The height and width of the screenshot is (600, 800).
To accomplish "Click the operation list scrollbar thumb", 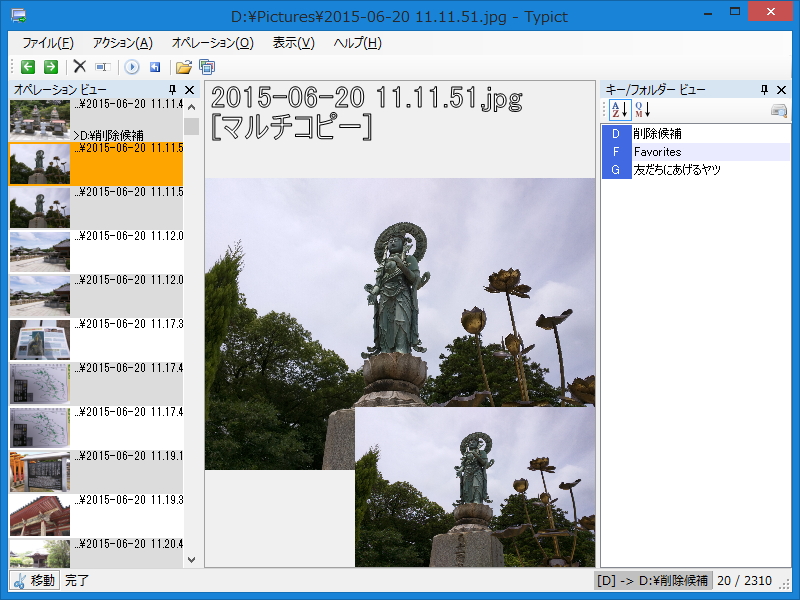I will pyautogui.click(x=191, y=127).
